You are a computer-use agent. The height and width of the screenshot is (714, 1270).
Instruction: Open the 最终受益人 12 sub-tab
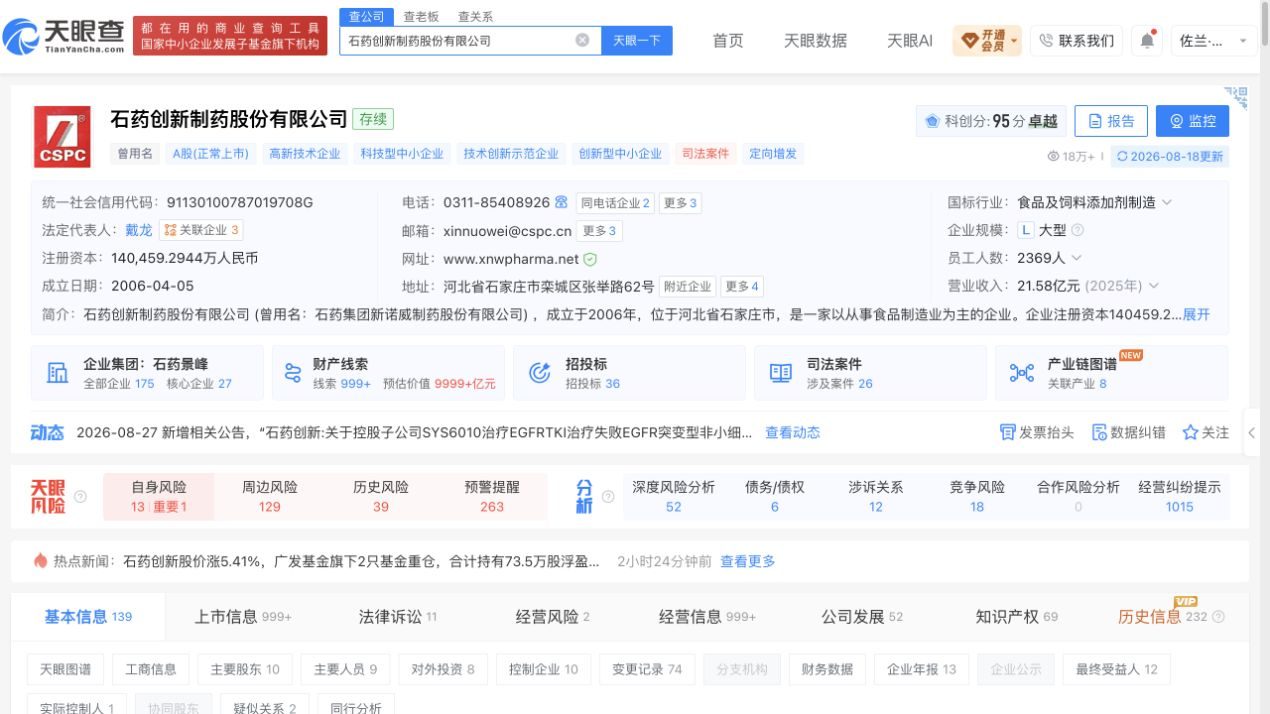1117,669
